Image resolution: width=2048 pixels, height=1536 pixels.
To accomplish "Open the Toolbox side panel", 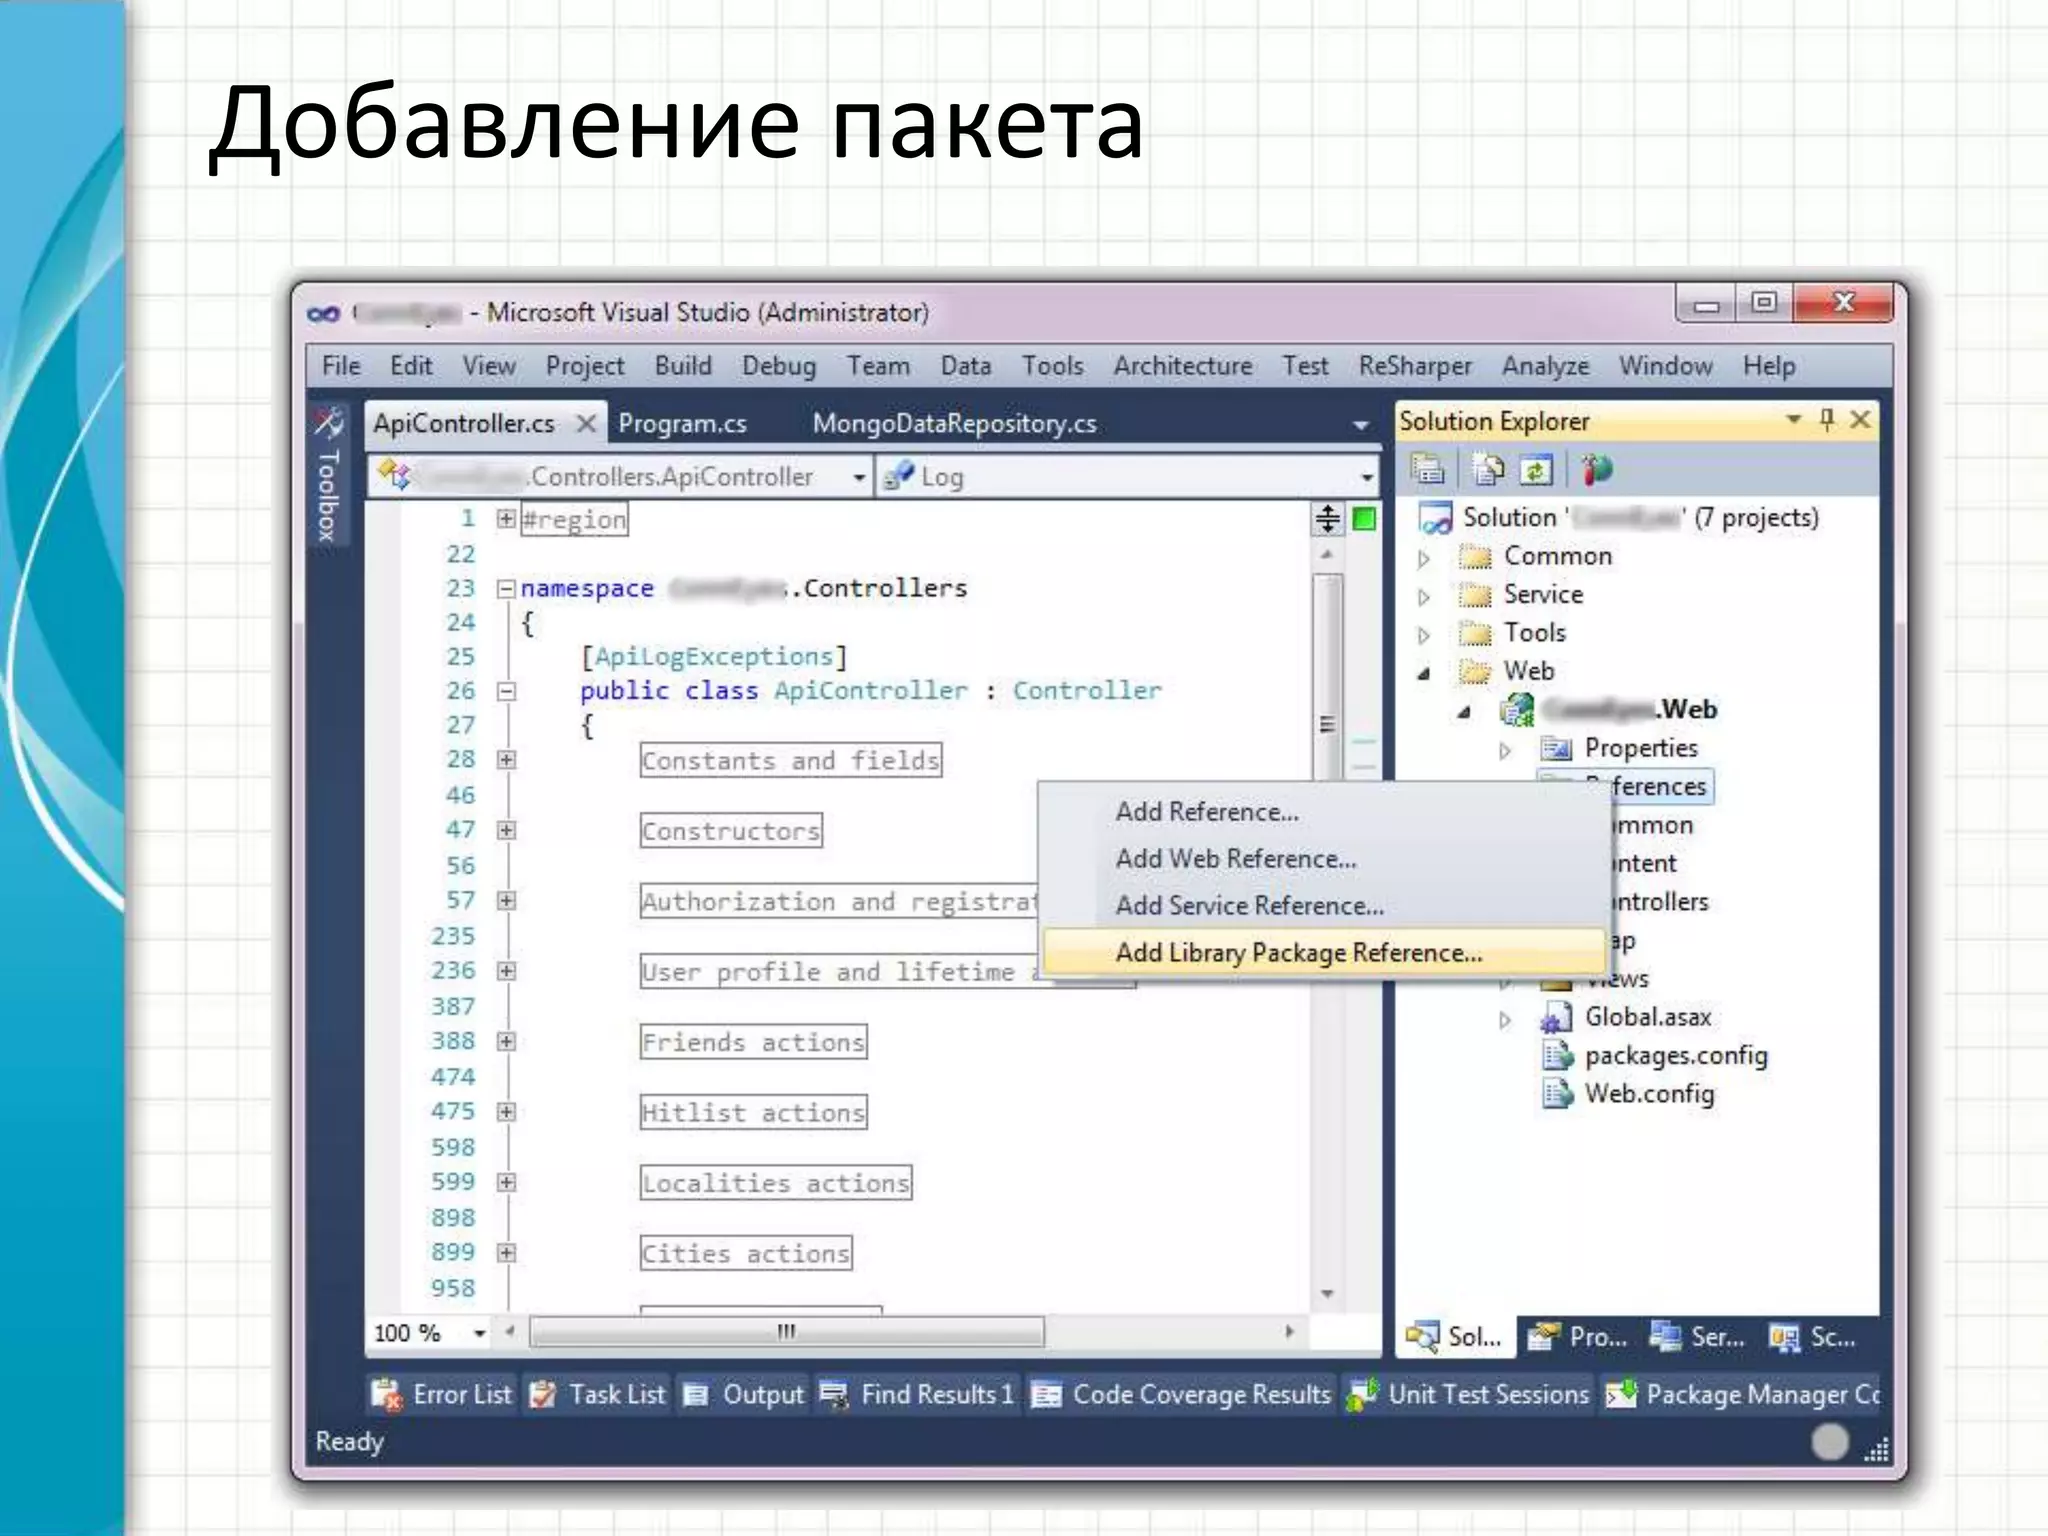I will (x=328, y=475).
